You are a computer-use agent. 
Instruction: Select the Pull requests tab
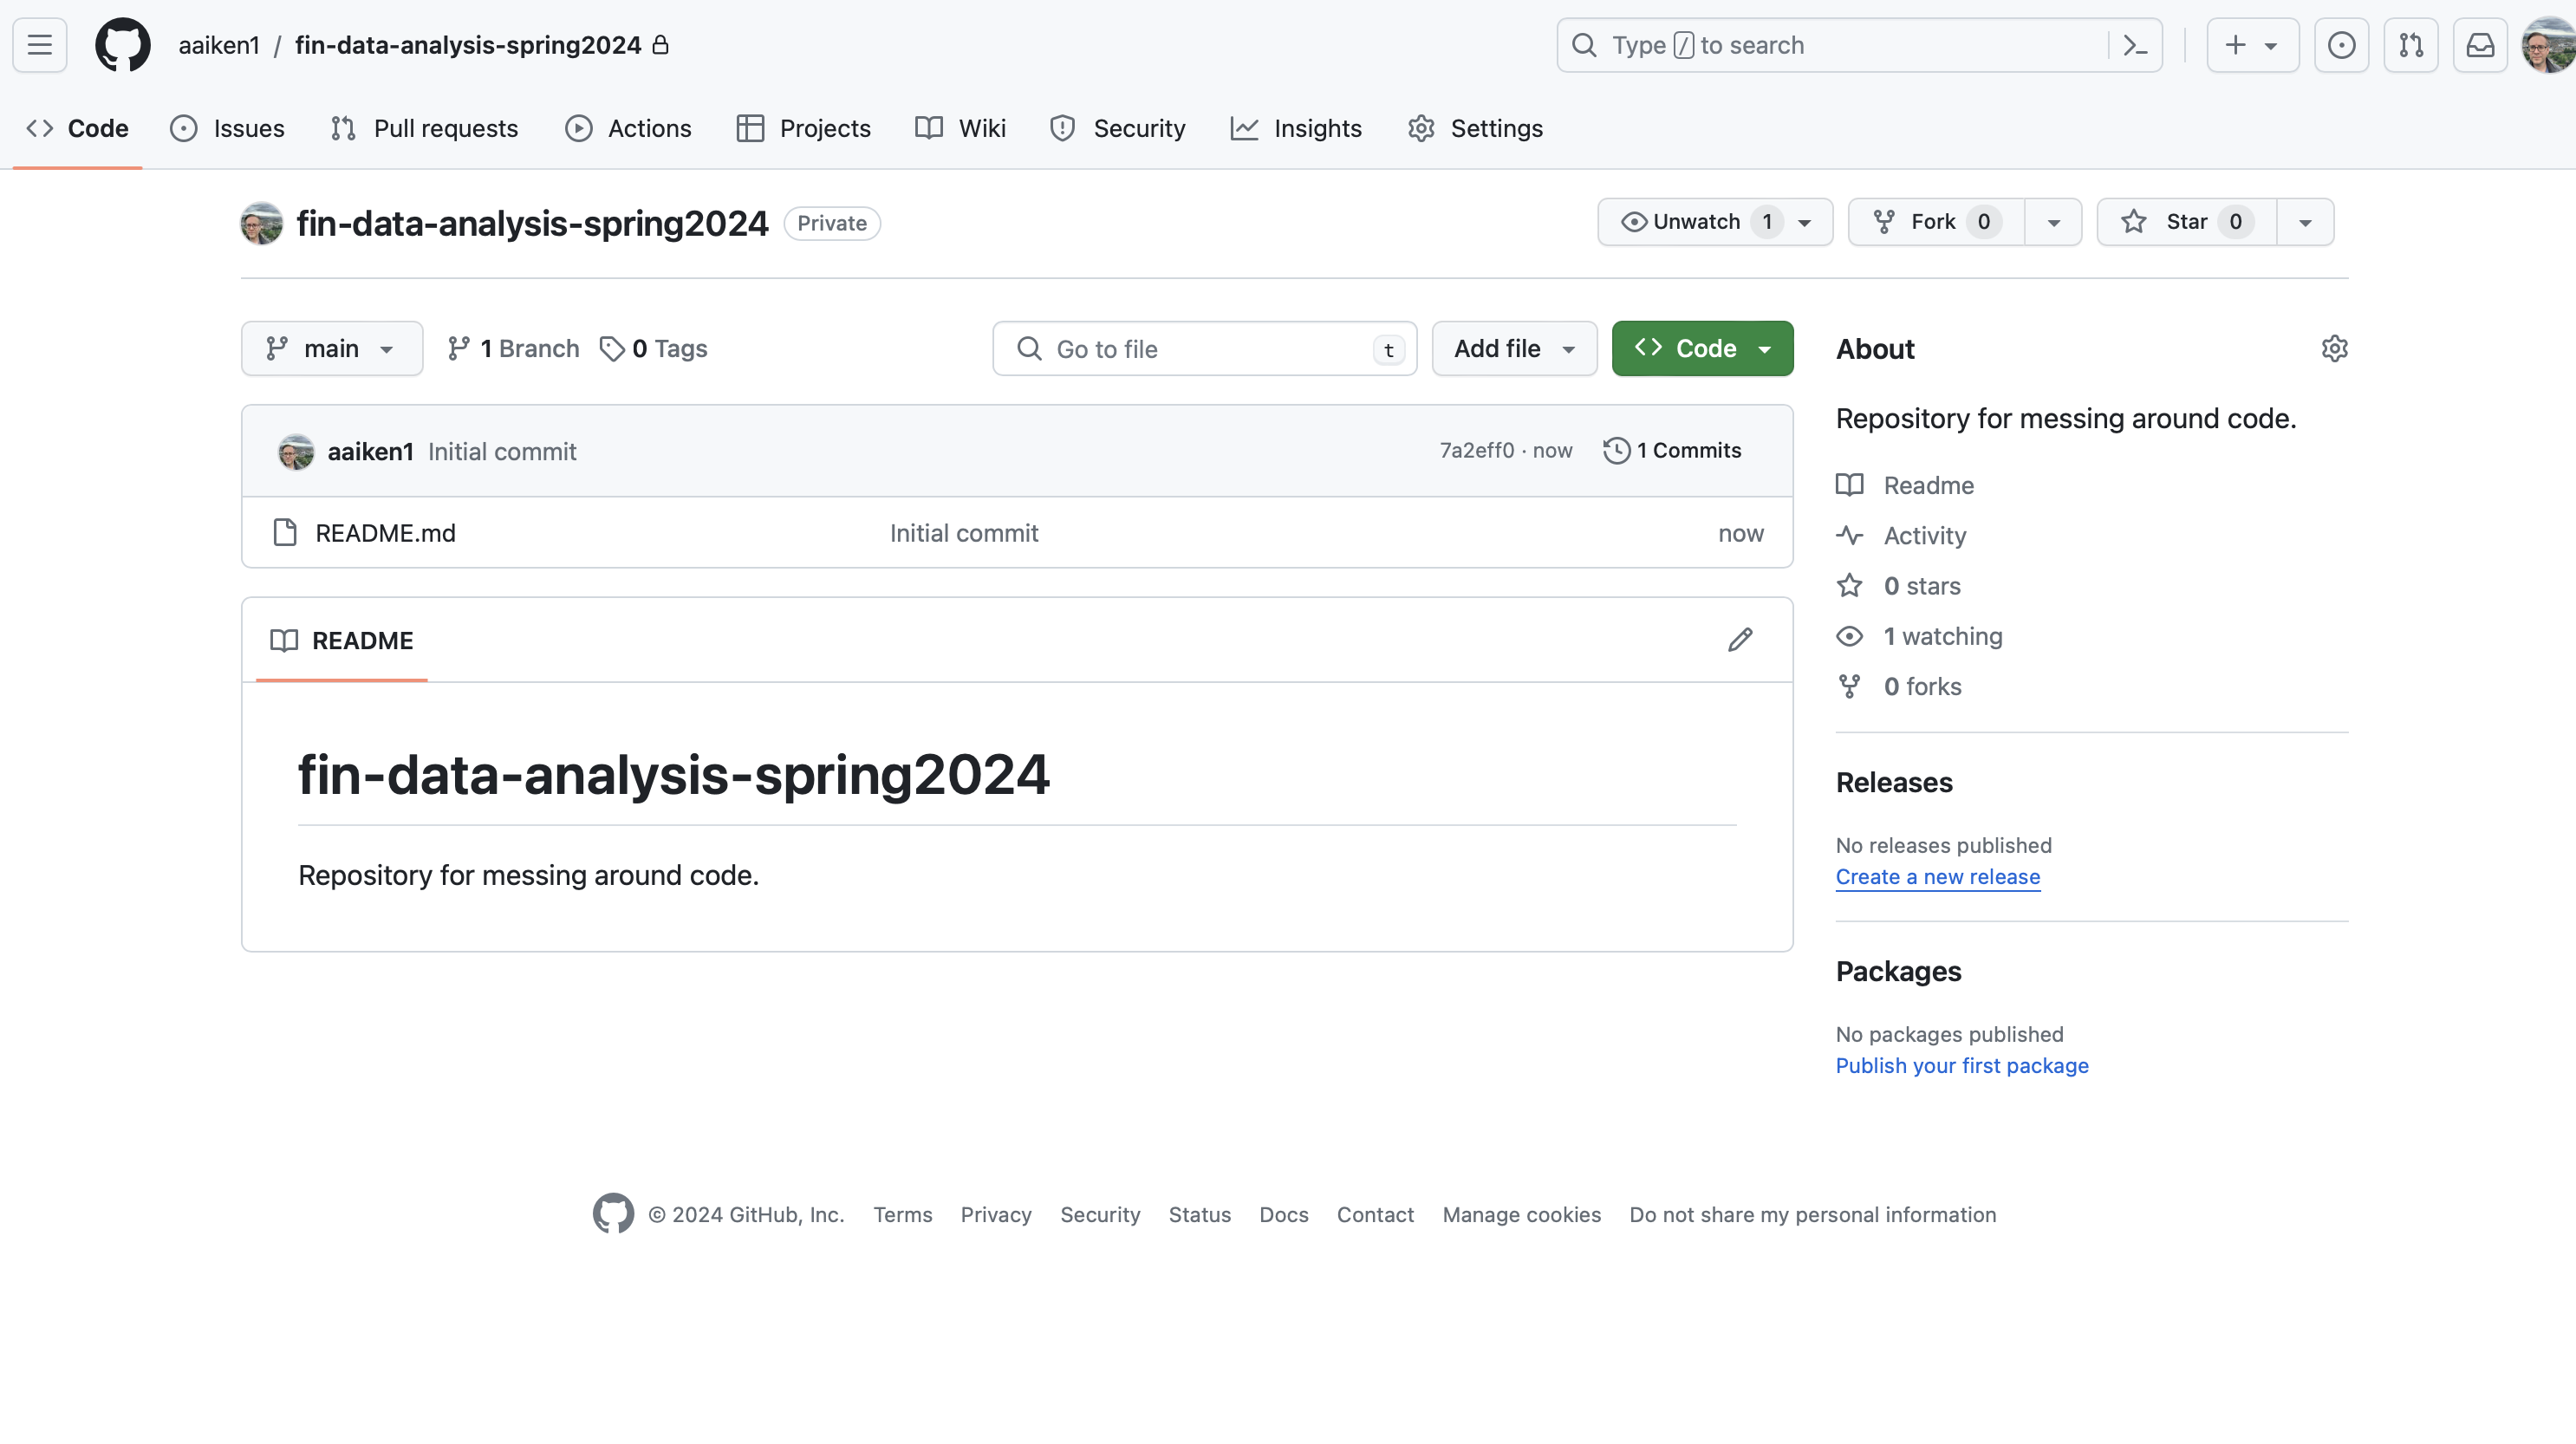click(x=425, y=127)
